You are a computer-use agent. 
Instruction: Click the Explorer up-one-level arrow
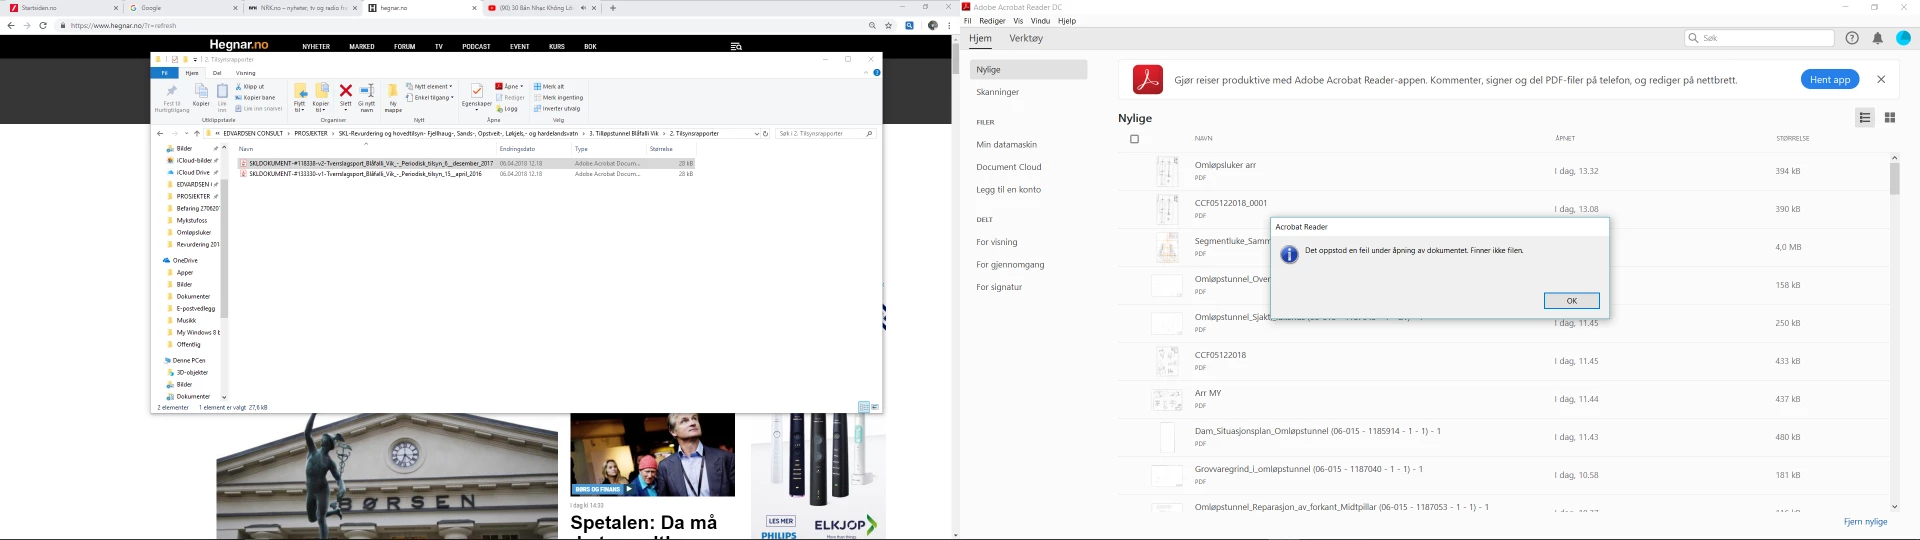point(196,134)
